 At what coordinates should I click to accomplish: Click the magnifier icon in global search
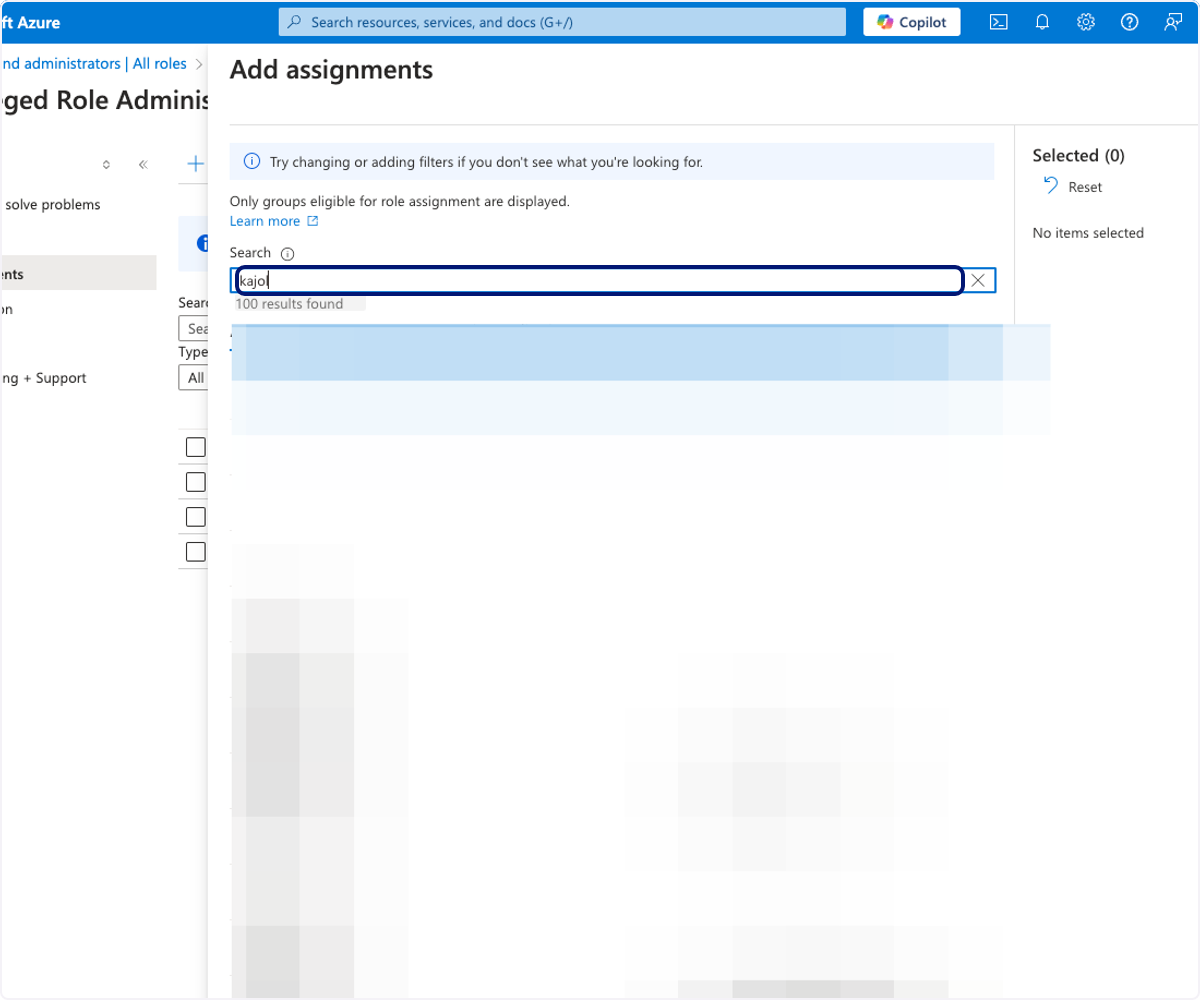coord(295,22)
